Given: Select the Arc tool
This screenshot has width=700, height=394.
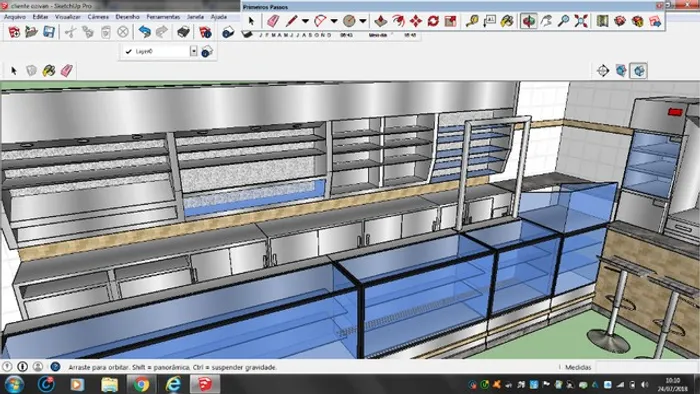Looking at the screenshot, I should point(320,21).
